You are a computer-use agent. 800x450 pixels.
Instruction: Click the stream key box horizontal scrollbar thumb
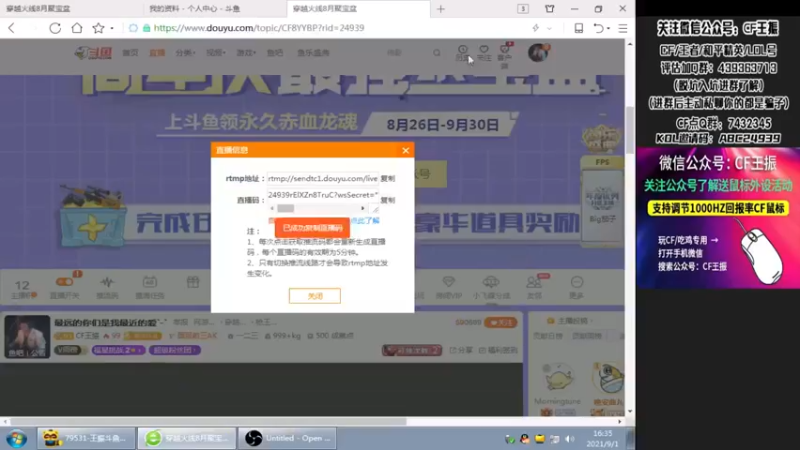pyautogui.click(x=286, y=208)
